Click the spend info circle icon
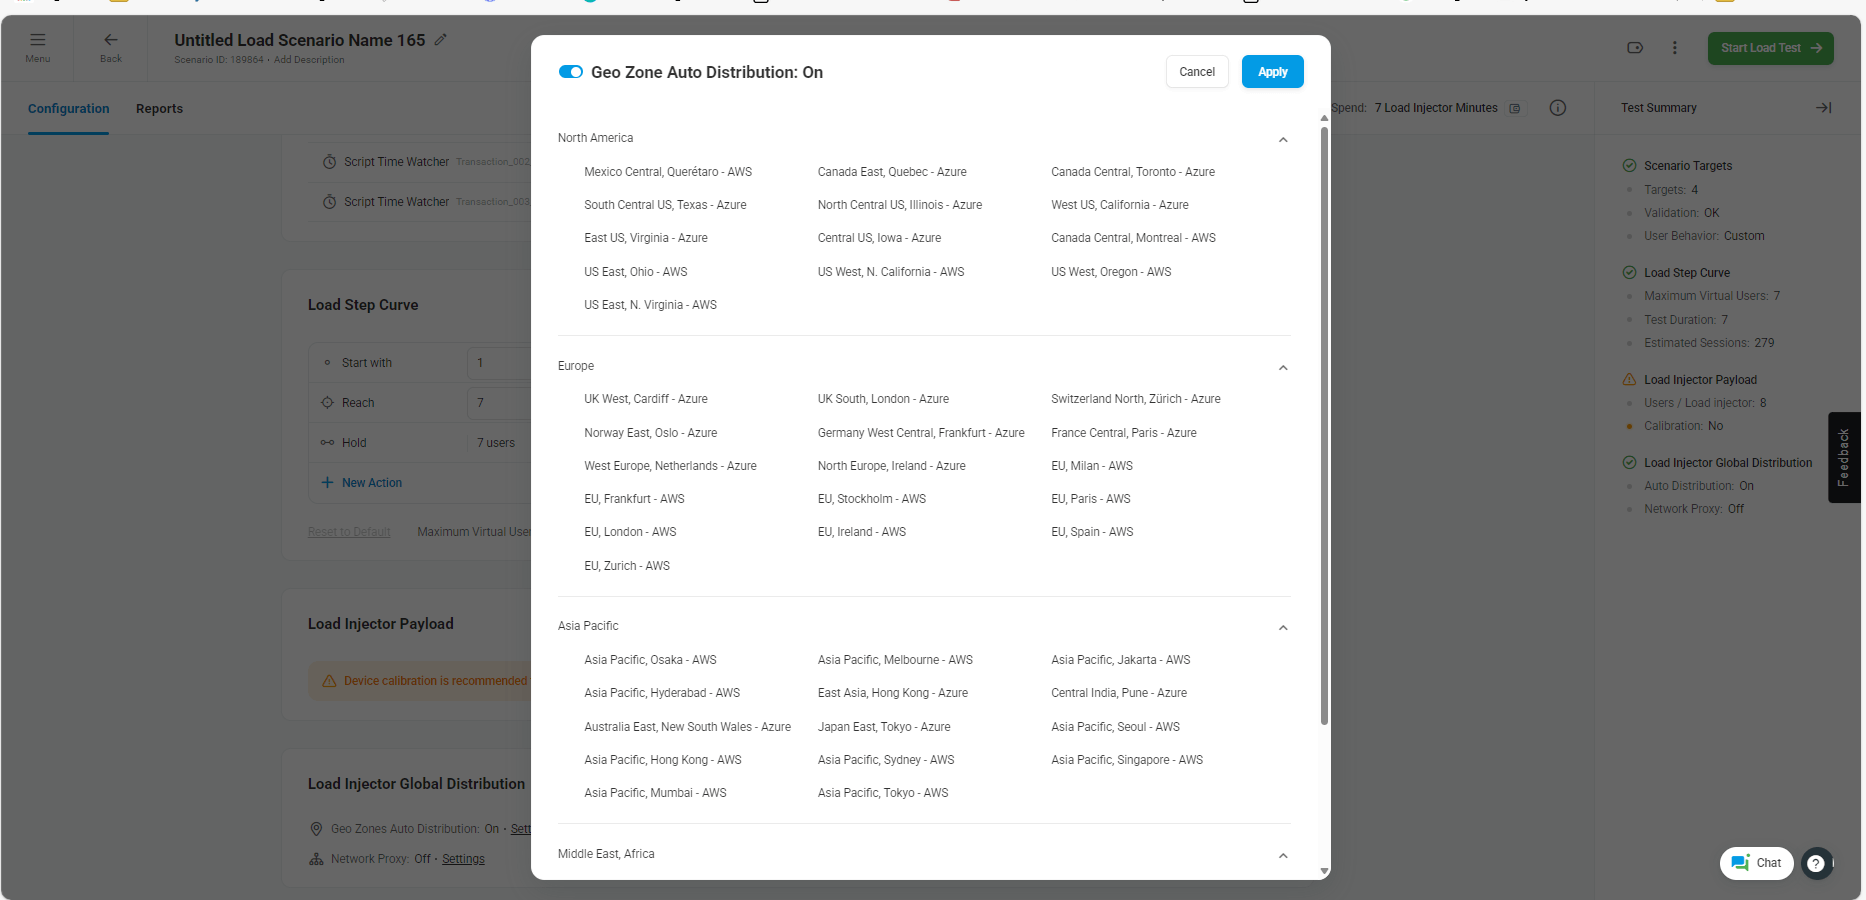The width and height of the screenshot is (1866, 900). pos(1557,108)
